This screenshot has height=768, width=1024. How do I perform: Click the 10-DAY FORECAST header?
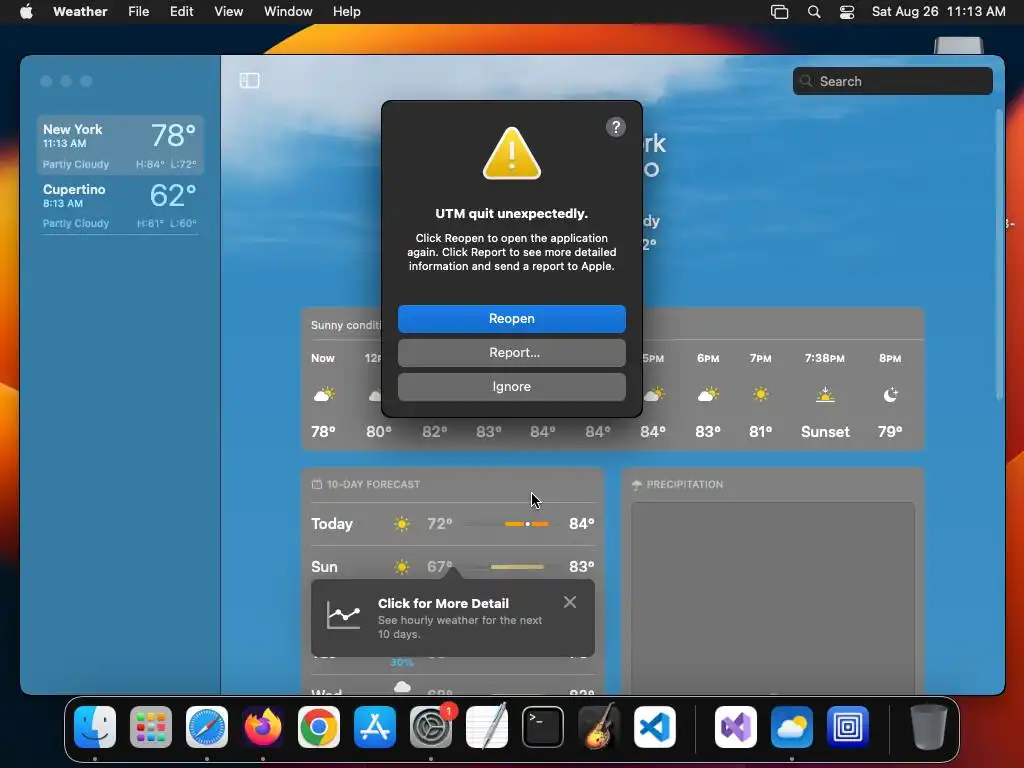click(365, 485)
